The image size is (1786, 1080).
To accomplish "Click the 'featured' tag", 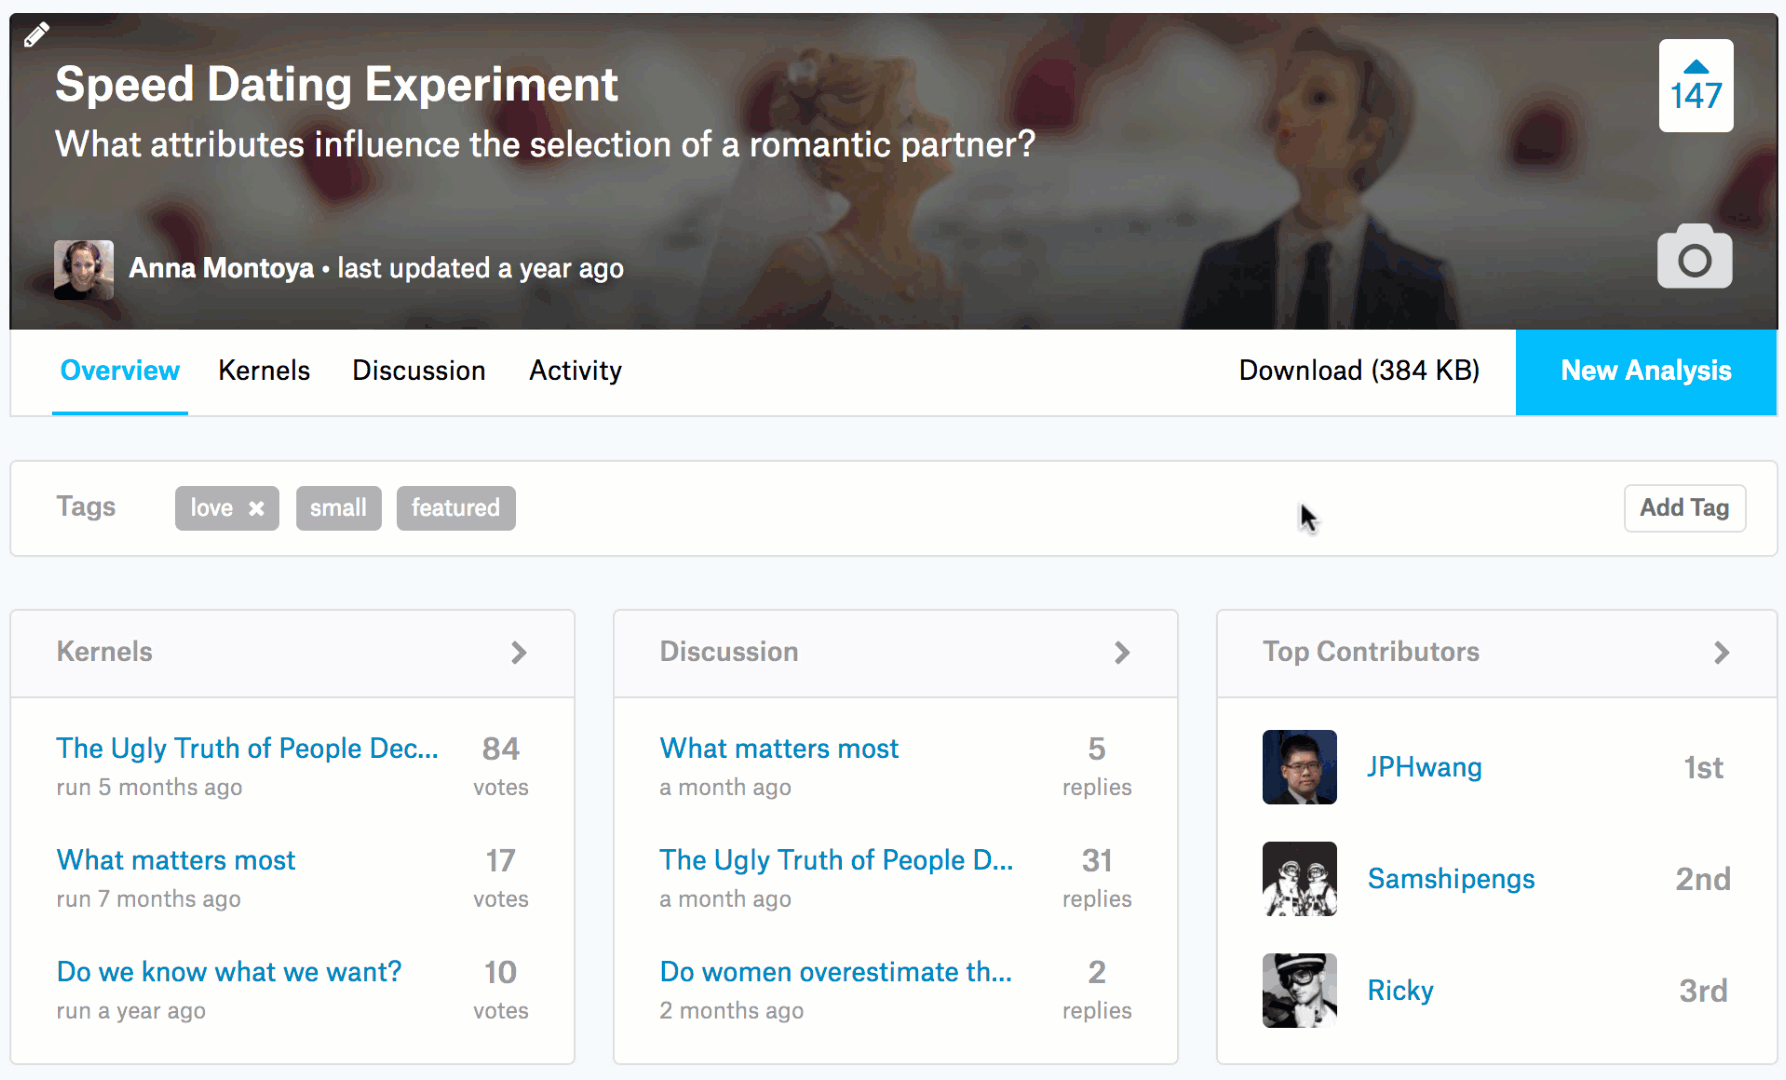I will pos(455,508).
